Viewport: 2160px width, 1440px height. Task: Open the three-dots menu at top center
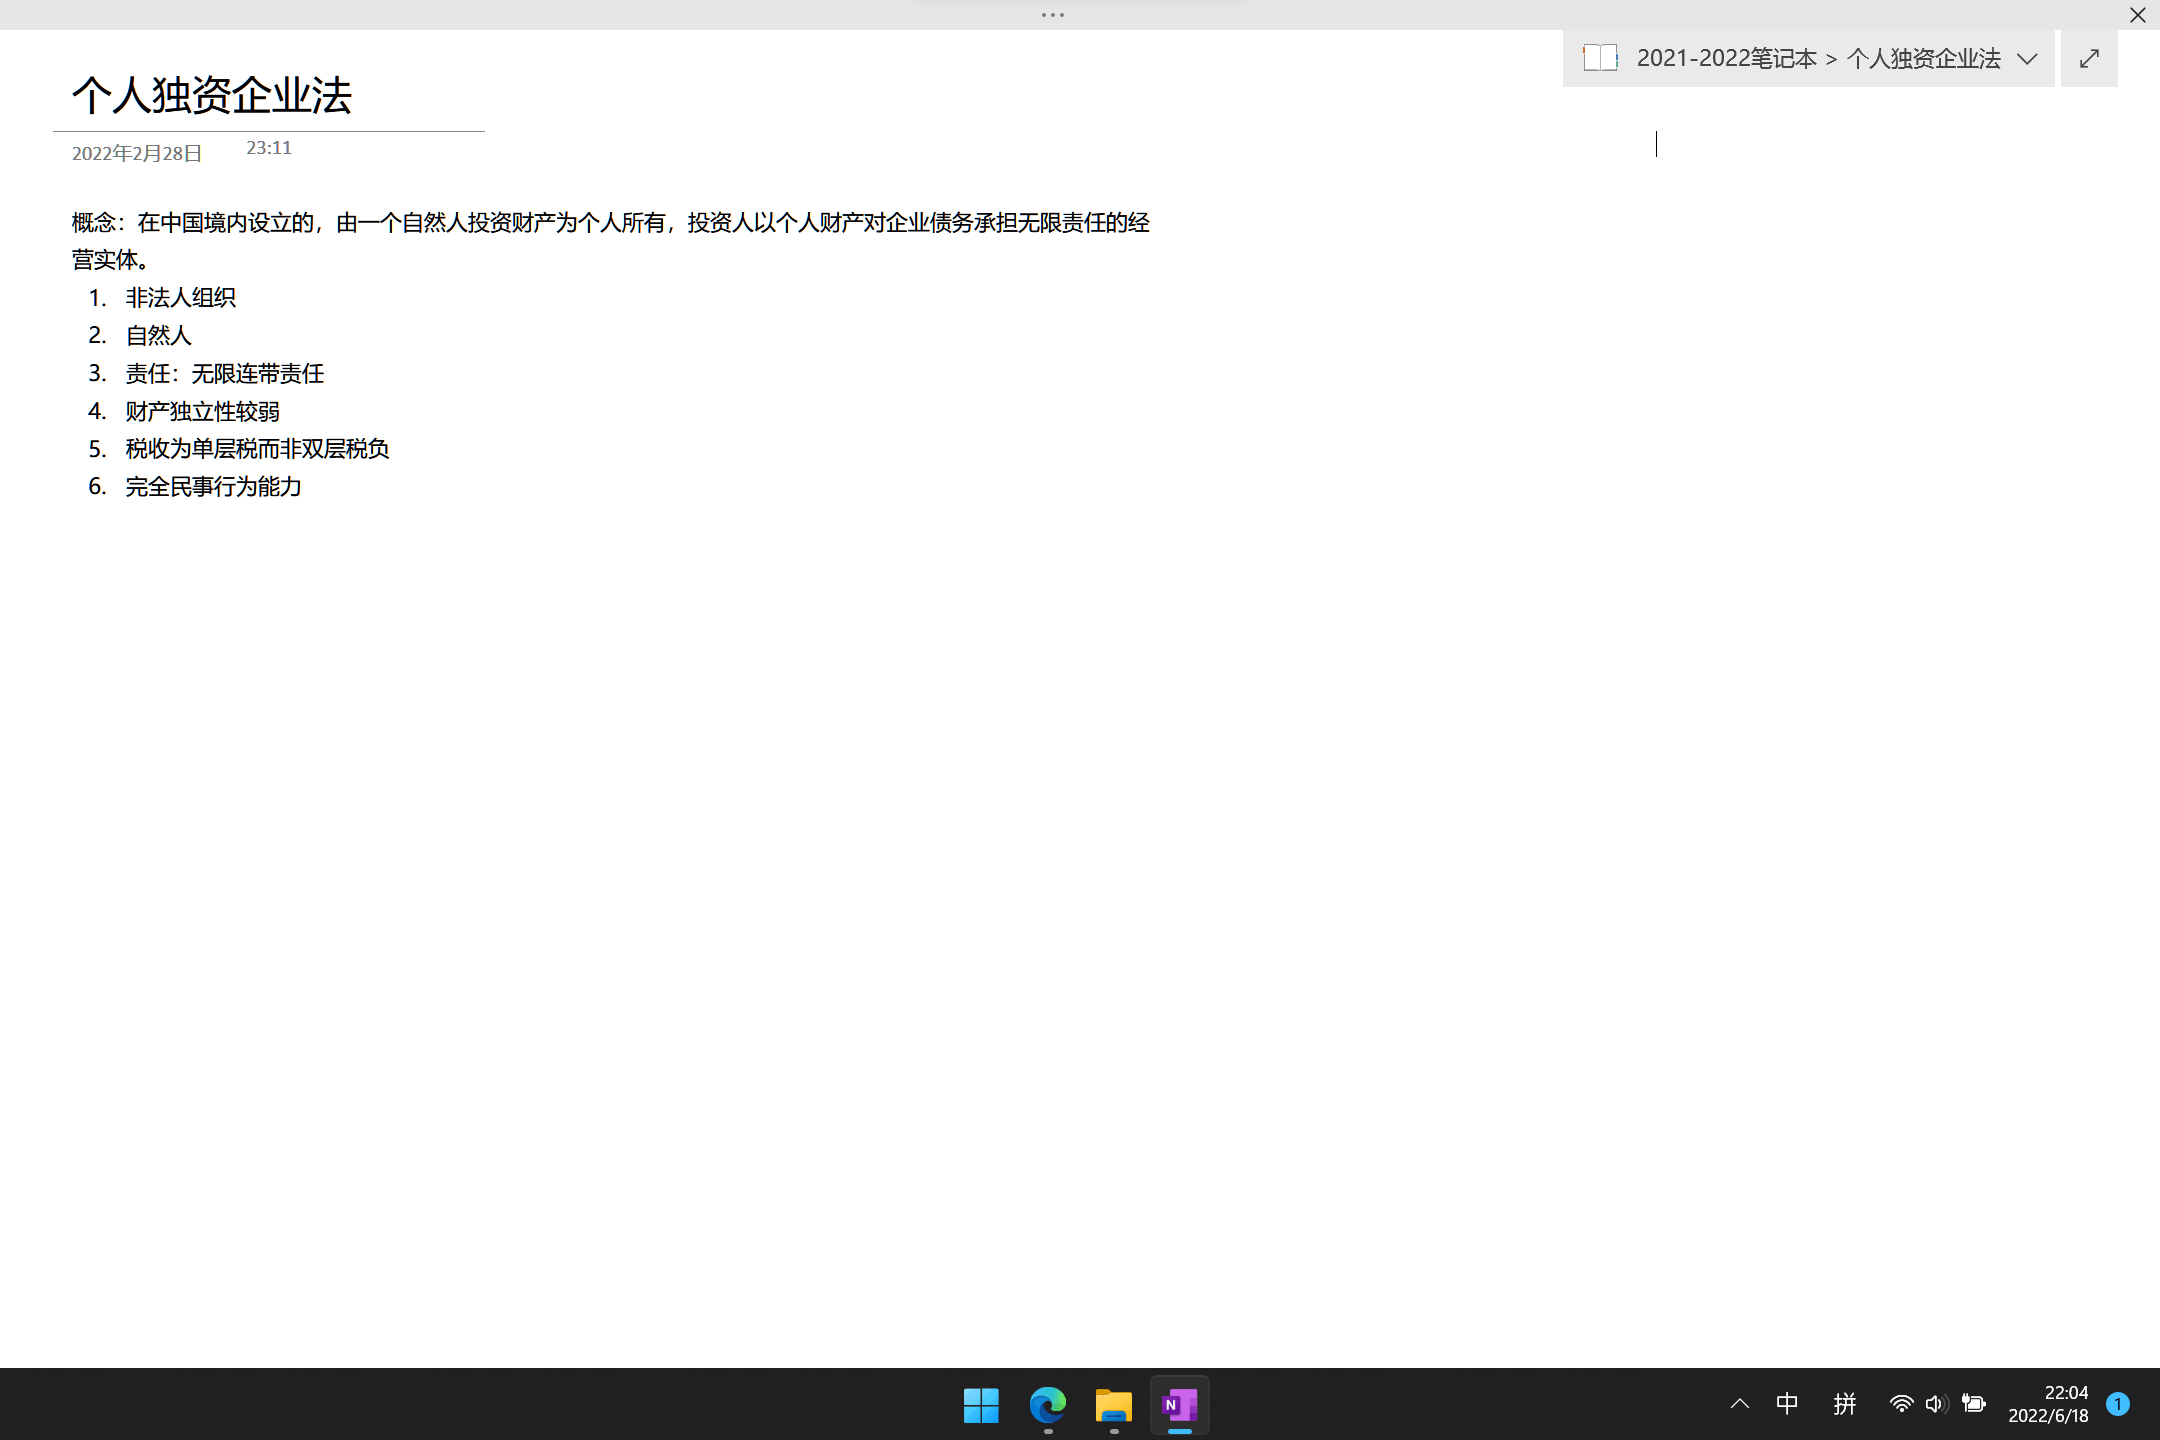click(1052, 15)
